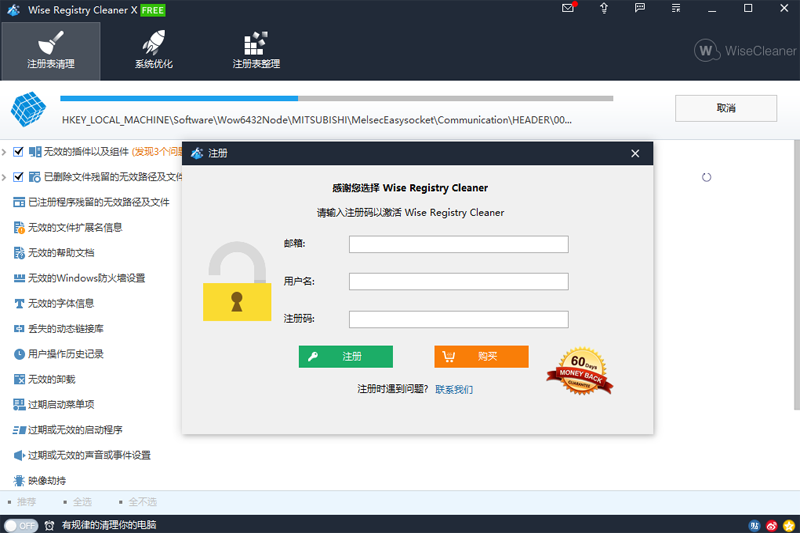Viewport: 800px width, 533px height.
Task: Click font icon beside 无效的字体信息
Action: point(19,303)
